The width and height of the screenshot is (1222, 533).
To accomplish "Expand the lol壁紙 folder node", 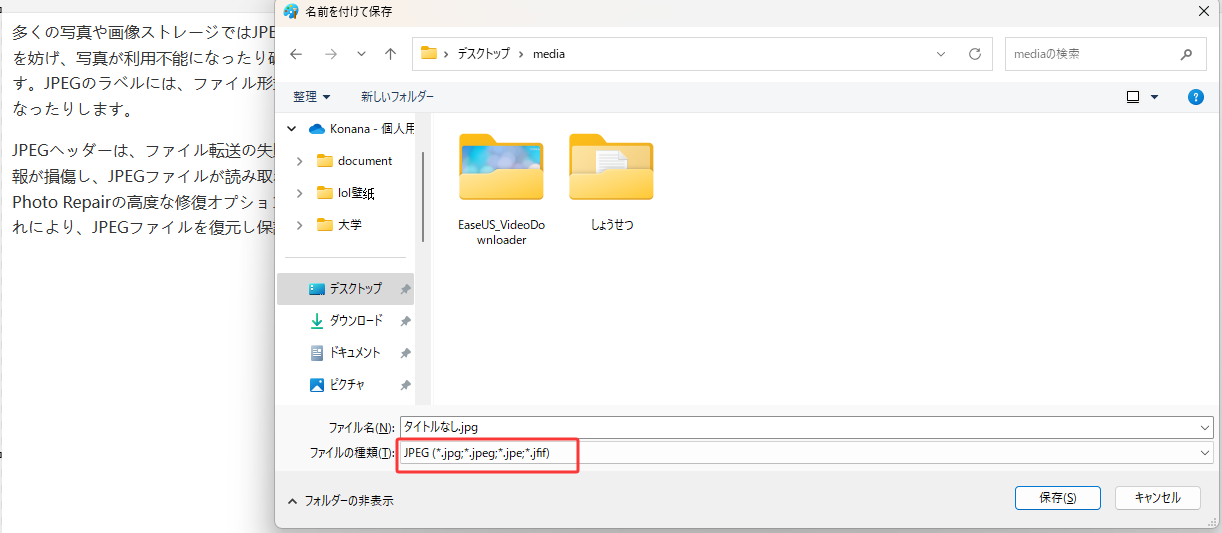I will 300,192.
